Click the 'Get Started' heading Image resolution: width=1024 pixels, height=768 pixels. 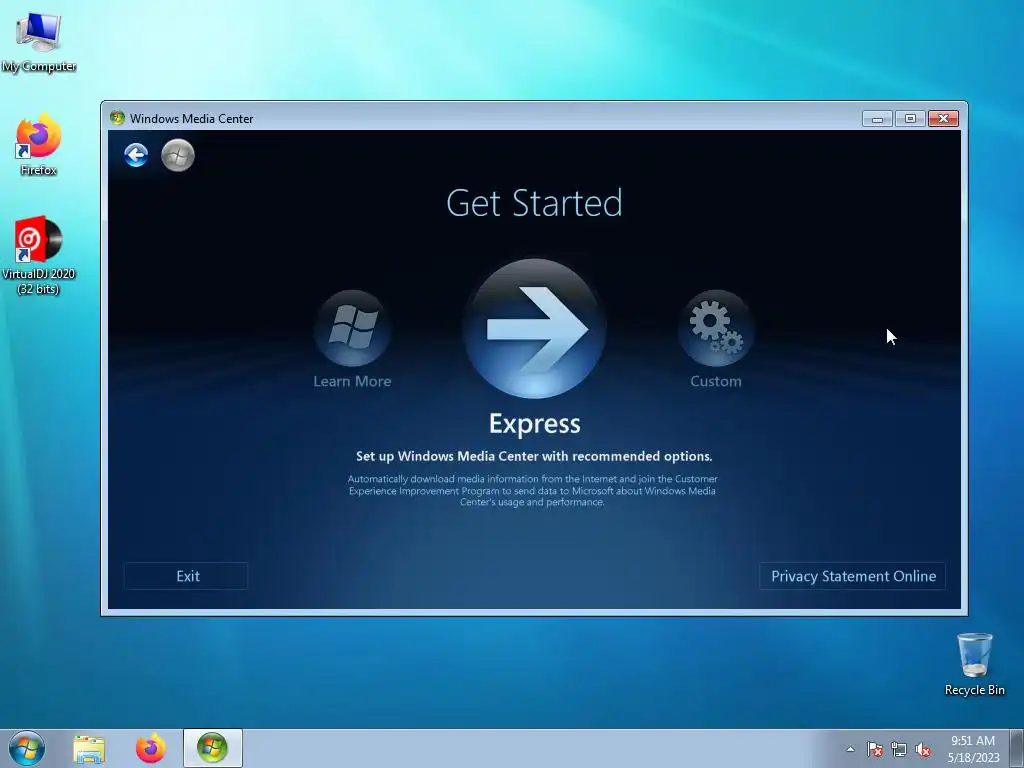pyautogui.click(x=534, y=202)
